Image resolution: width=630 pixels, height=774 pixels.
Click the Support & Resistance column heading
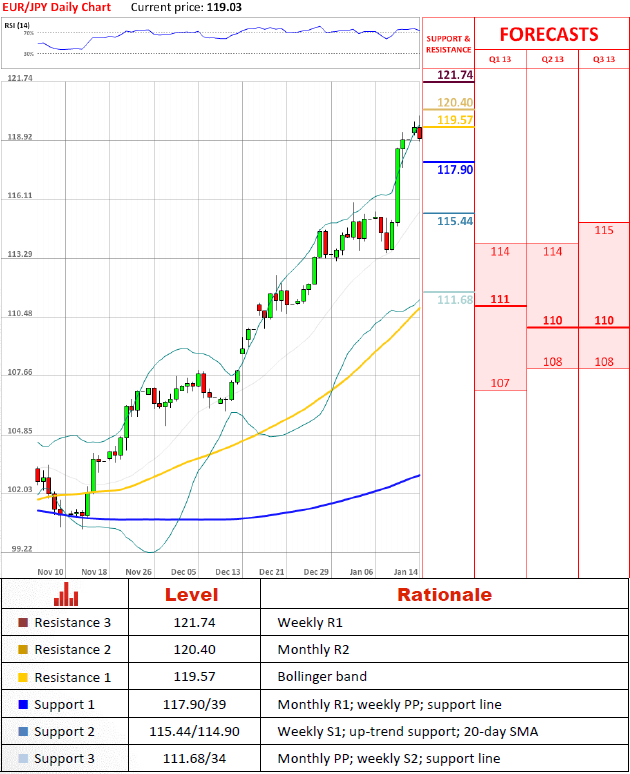(447, 44)
